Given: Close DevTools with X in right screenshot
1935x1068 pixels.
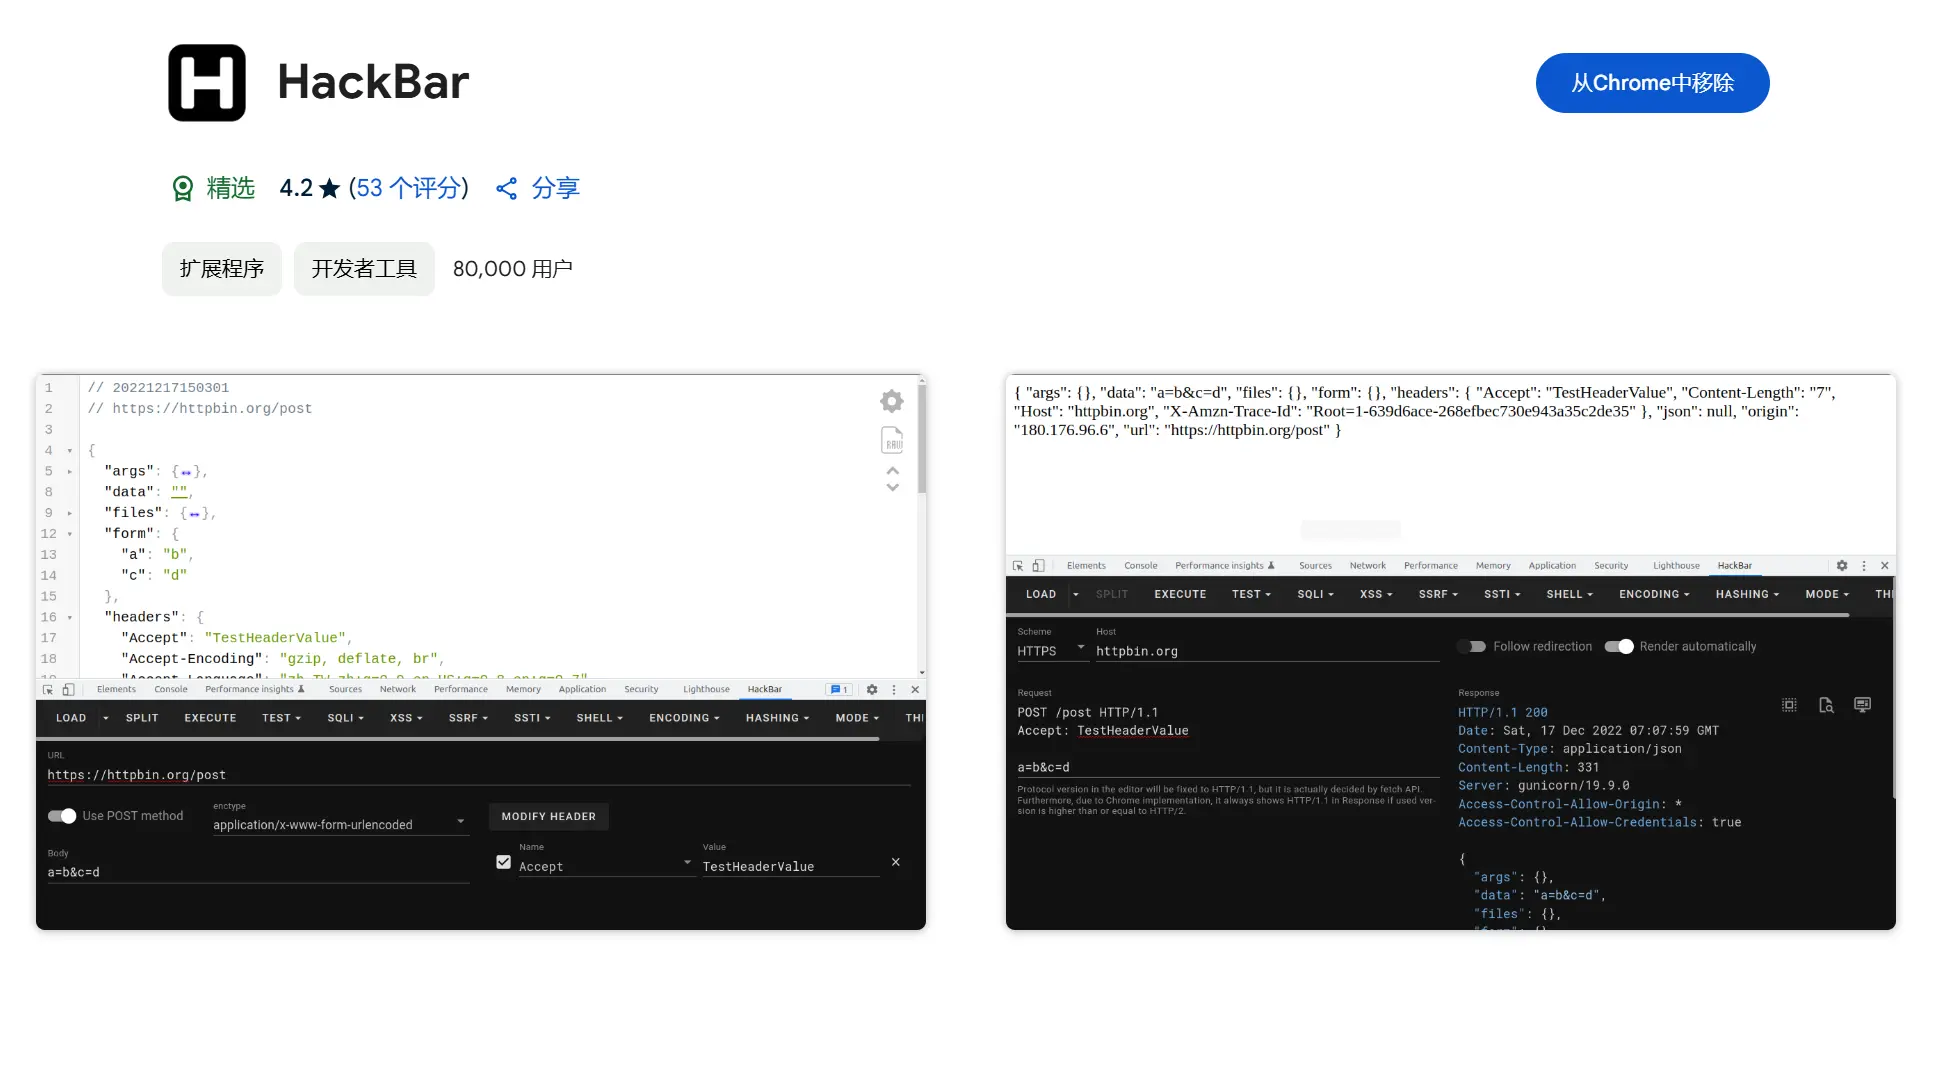Looking at the screenshot, I should coord(1885,566).
